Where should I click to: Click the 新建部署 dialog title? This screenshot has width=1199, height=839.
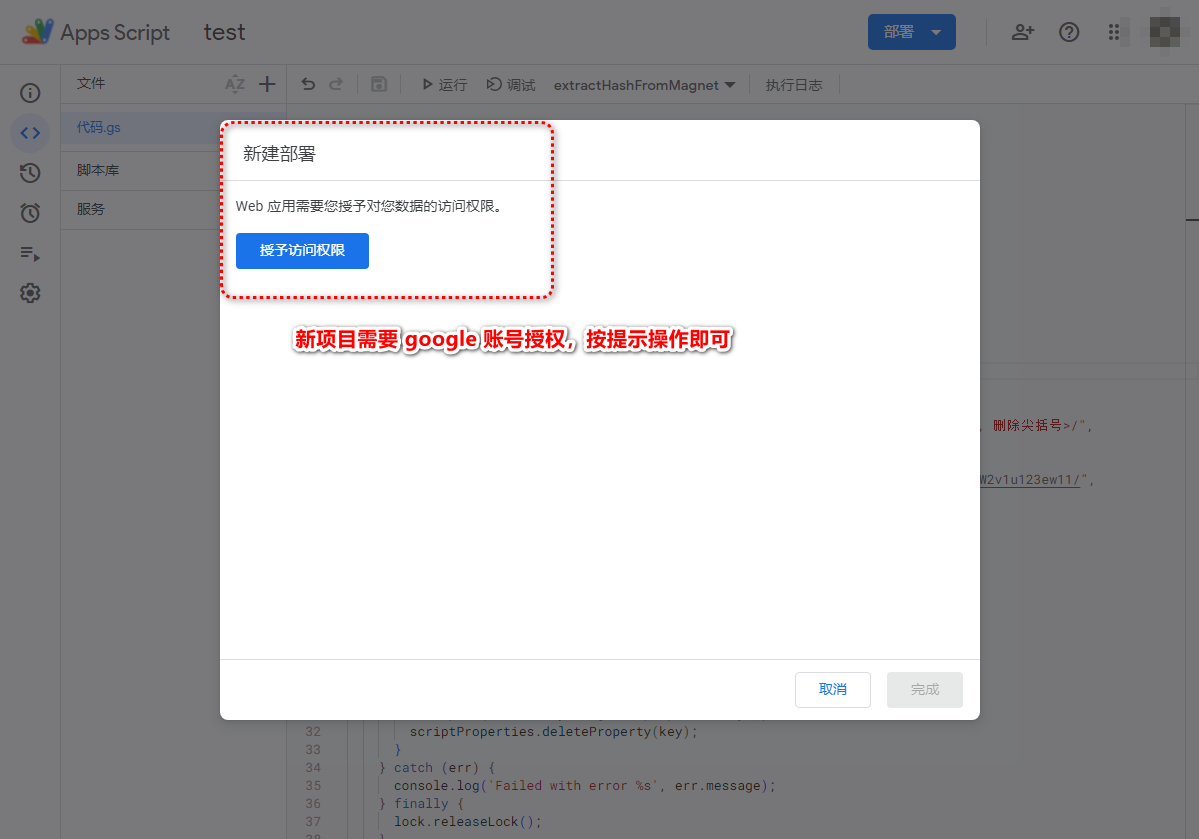tap(279, 154)
